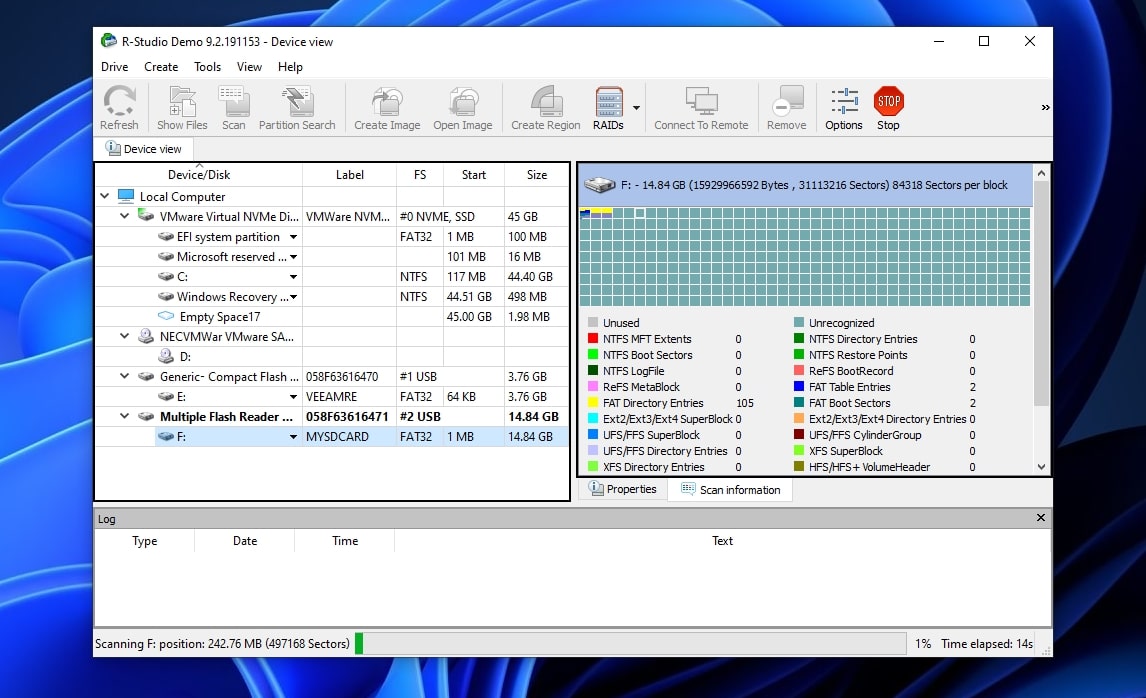The image size is (1146, 698).
Task: Open the RAIDs dropdown arrow
Action: click(634, 106)
